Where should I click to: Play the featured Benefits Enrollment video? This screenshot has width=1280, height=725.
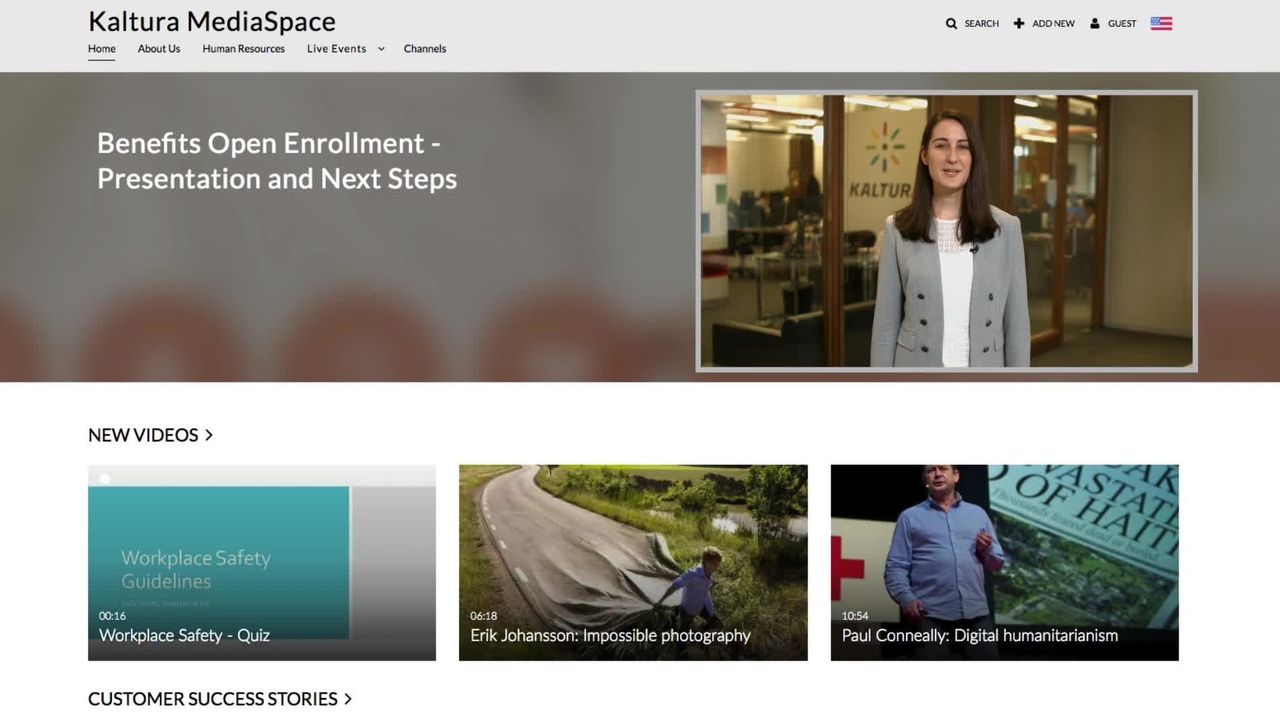[x=946, y=231]
